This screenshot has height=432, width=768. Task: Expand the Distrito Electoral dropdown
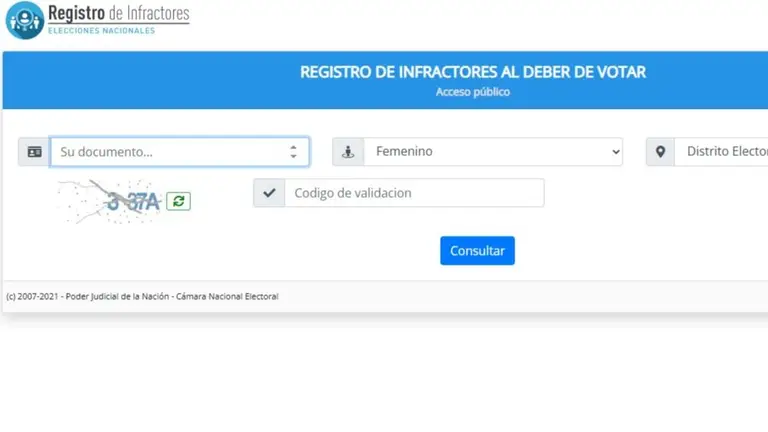coord(720,152)
